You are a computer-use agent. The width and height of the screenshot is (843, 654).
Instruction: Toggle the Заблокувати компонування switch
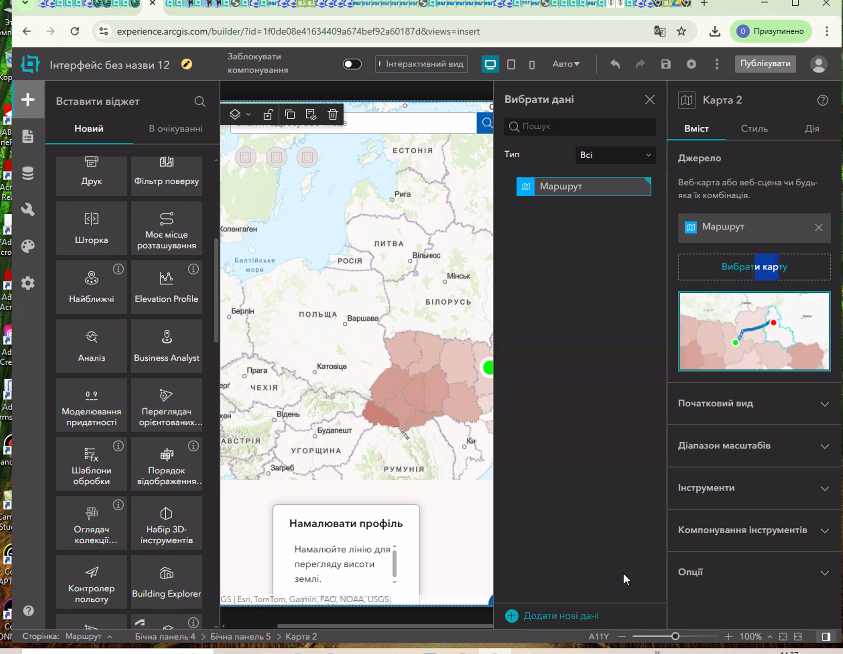point(352,64)
